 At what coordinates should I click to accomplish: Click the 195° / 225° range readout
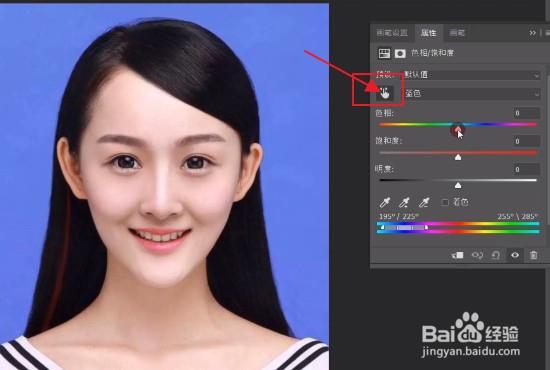pyautogui.click(x=399, y=216)
